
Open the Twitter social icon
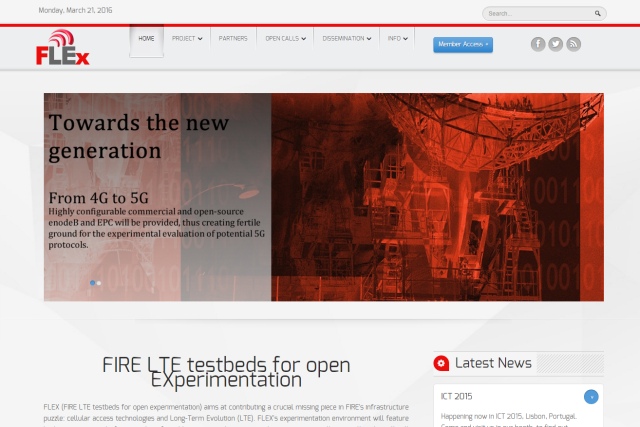pyautogui.click(x=556, y=44)
